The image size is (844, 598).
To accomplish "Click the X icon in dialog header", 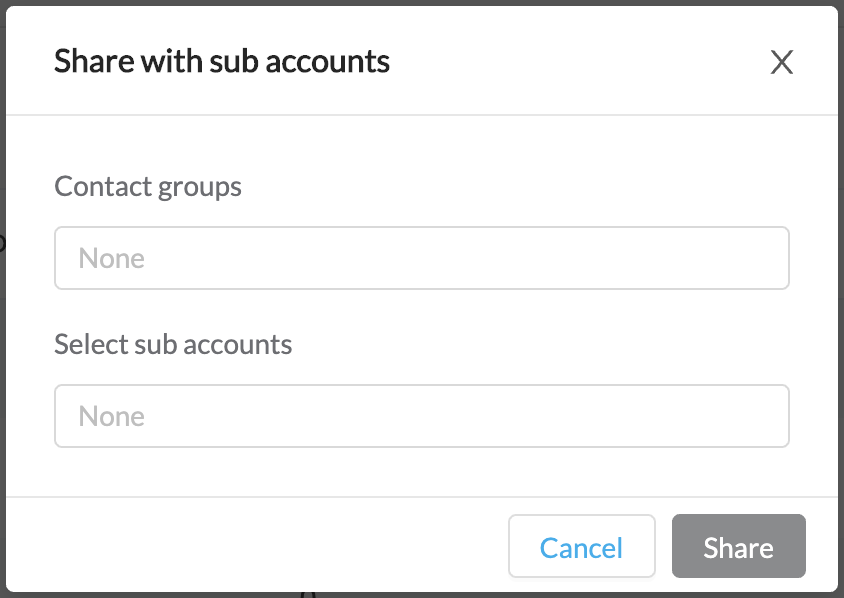I will coord(781,63).
